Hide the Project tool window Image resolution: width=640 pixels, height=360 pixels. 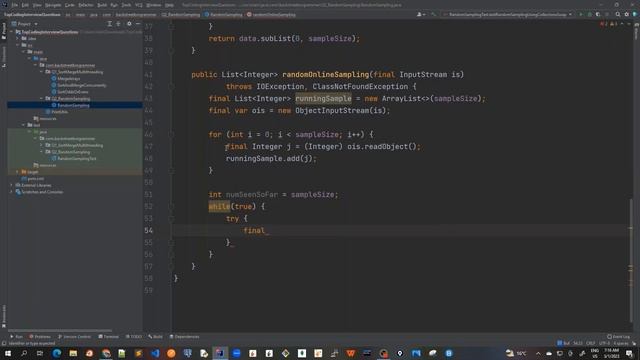point(138,24)
